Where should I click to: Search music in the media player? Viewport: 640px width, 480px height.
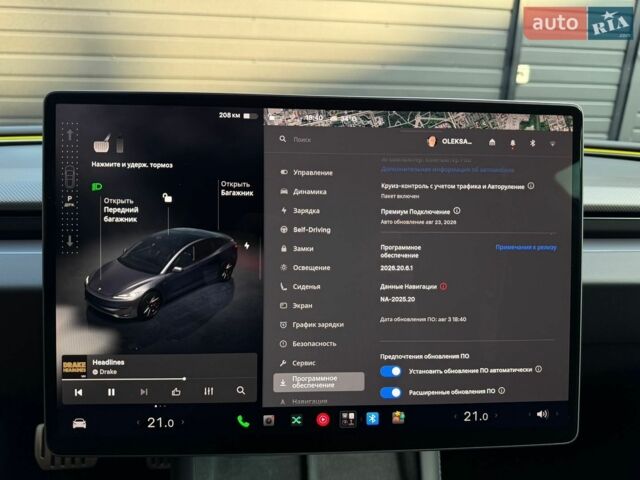tap(241, 391)
